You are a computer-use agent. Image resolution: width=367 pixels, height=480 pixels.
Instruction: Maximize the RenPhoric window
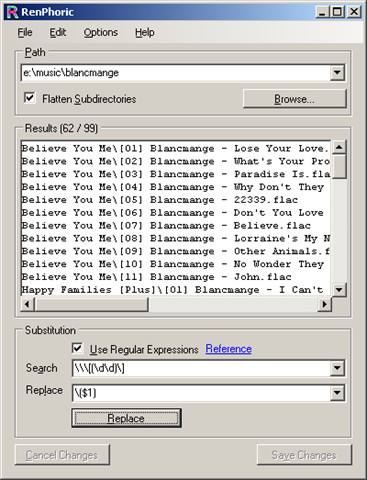337,12
